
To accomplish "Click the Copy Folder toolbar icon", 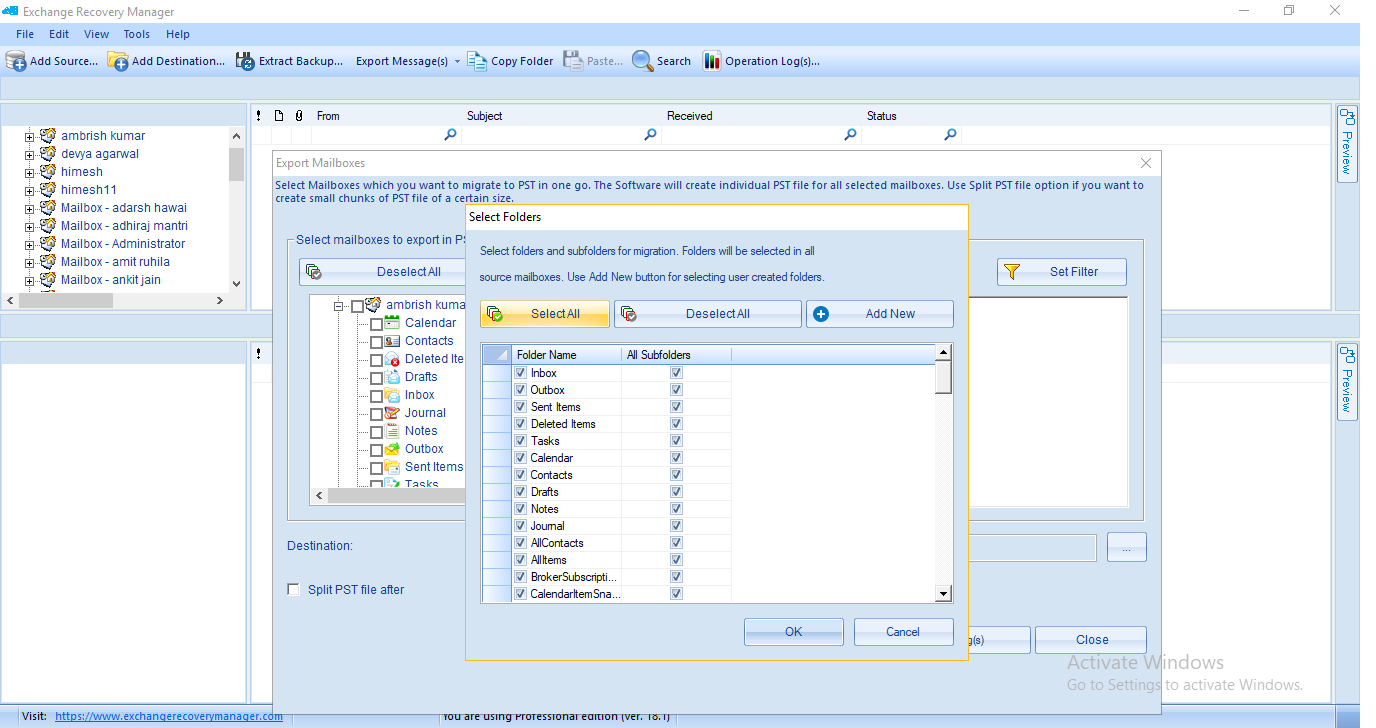I will click(477, 61).
